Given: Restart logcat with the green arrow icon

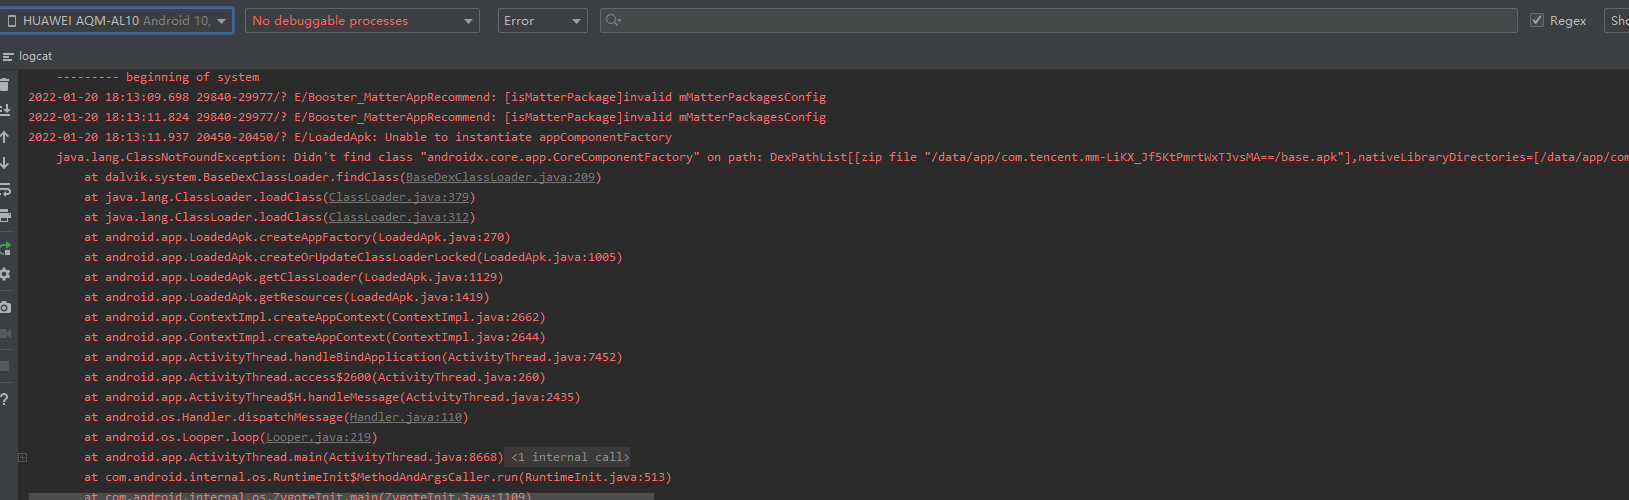Looking at the screenshot, I should [x=5, y=247].
